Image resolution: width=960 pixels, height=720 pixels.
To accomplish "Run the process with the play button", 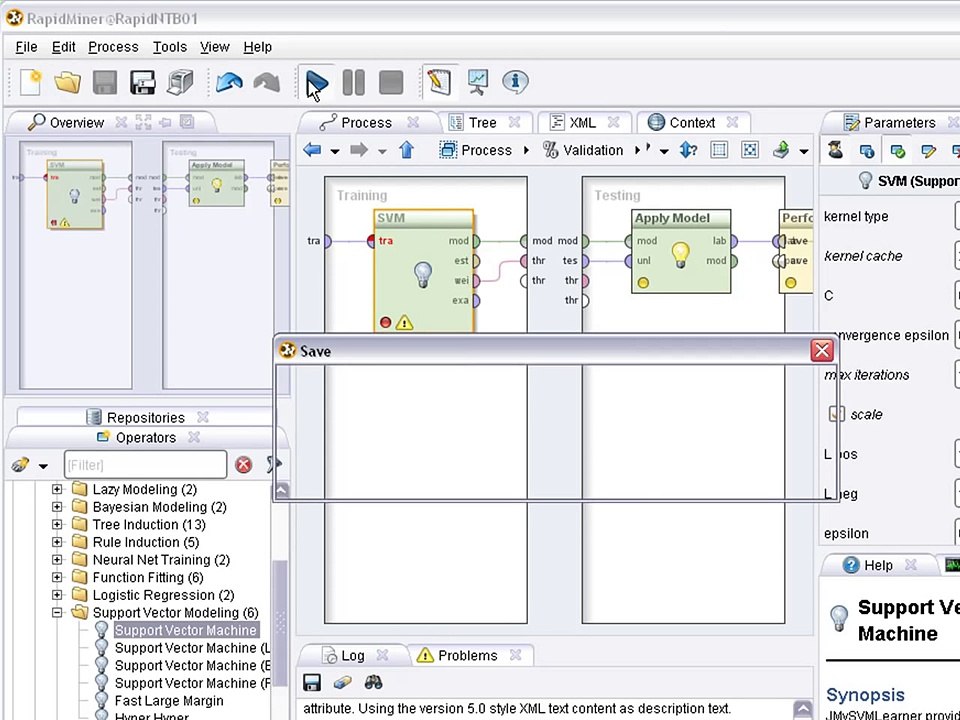I will pyautogui.click(x=317, y=82).
